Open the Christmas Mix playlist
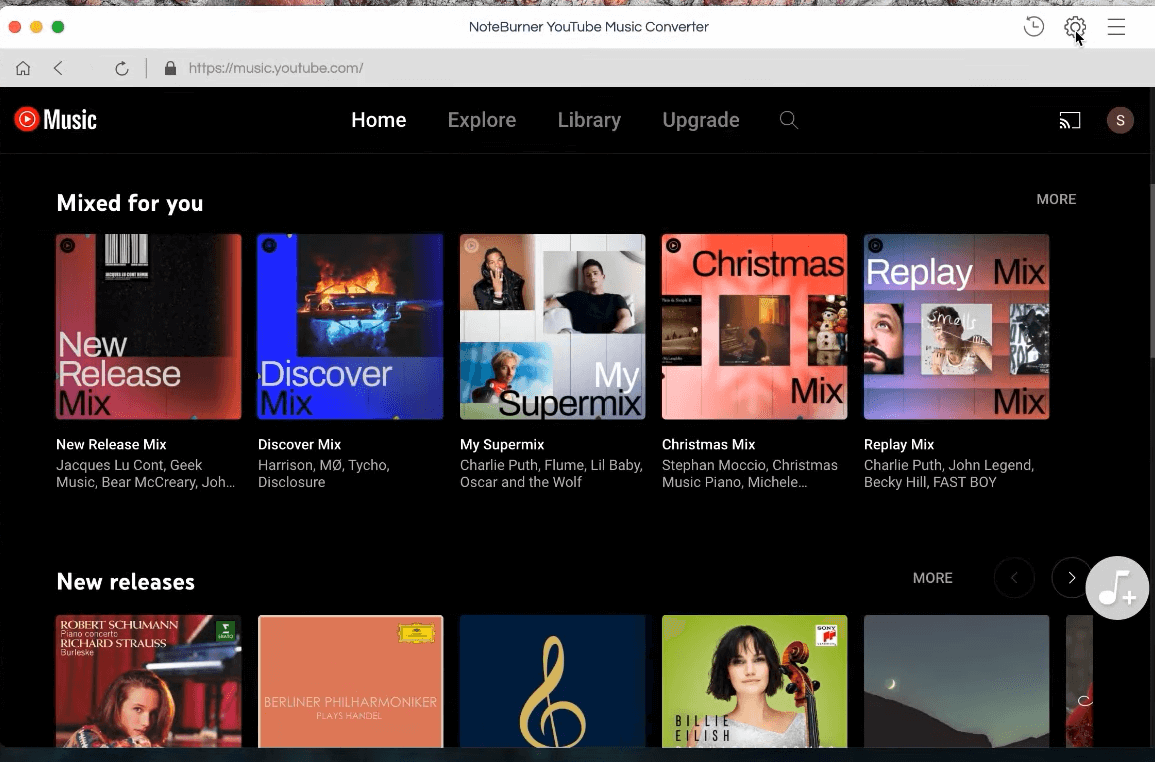Image resolution: width=1155 pixels, height=762 pixels. point(754,327)
